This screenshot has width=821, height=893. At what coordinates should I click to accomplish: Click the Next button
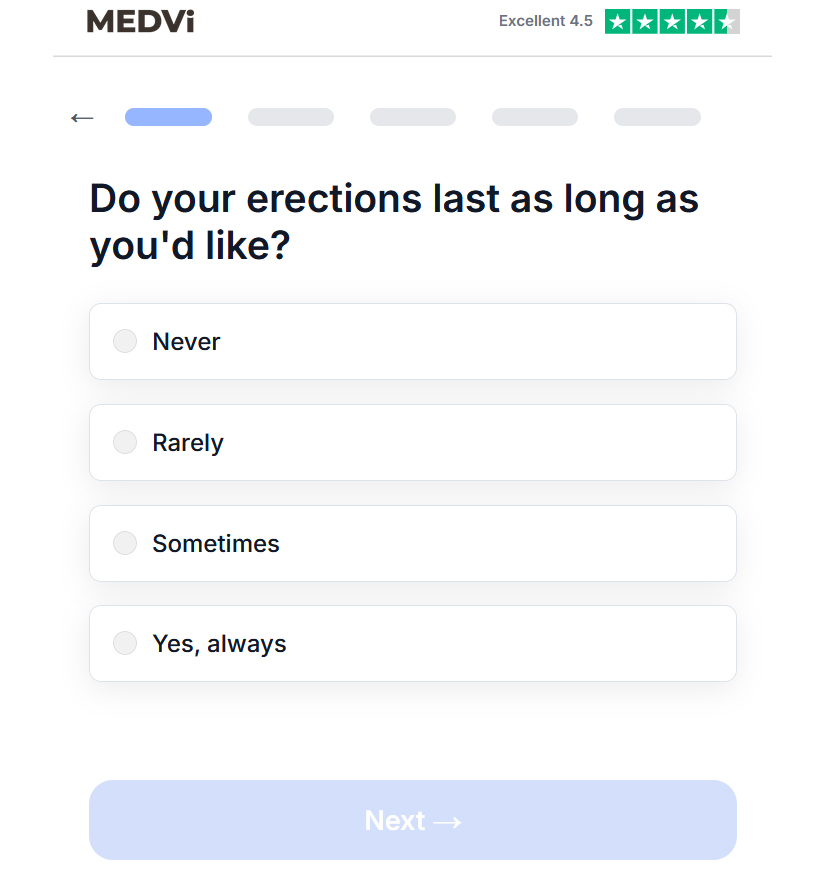[413, 820]
